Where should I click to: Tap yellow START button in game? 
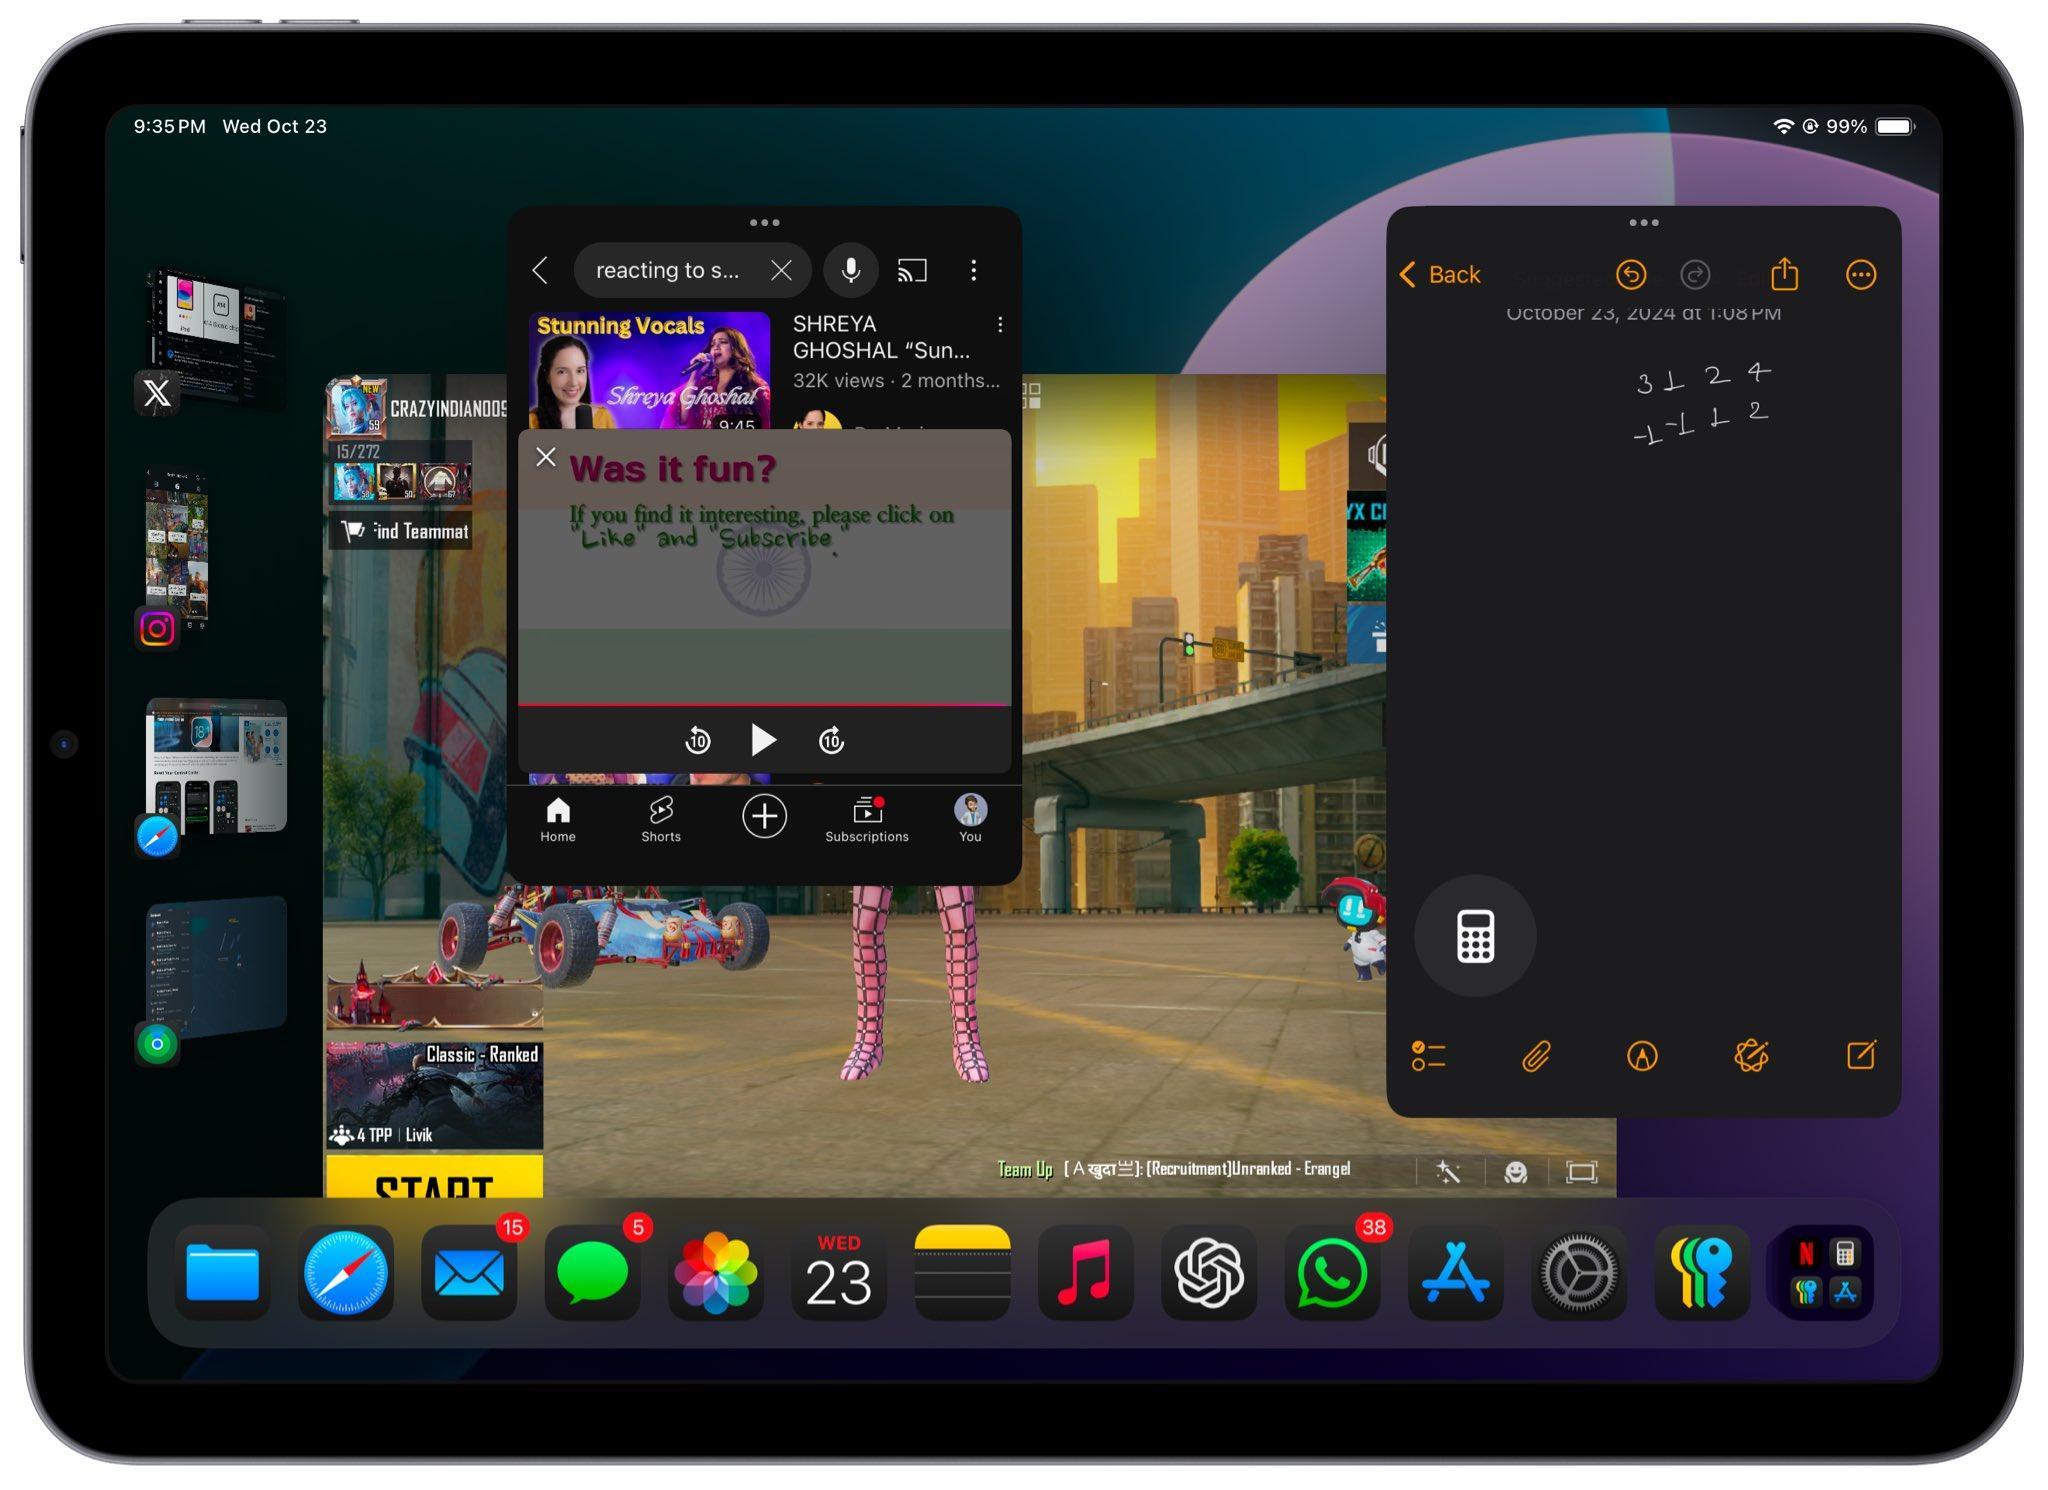(434, 1177)
